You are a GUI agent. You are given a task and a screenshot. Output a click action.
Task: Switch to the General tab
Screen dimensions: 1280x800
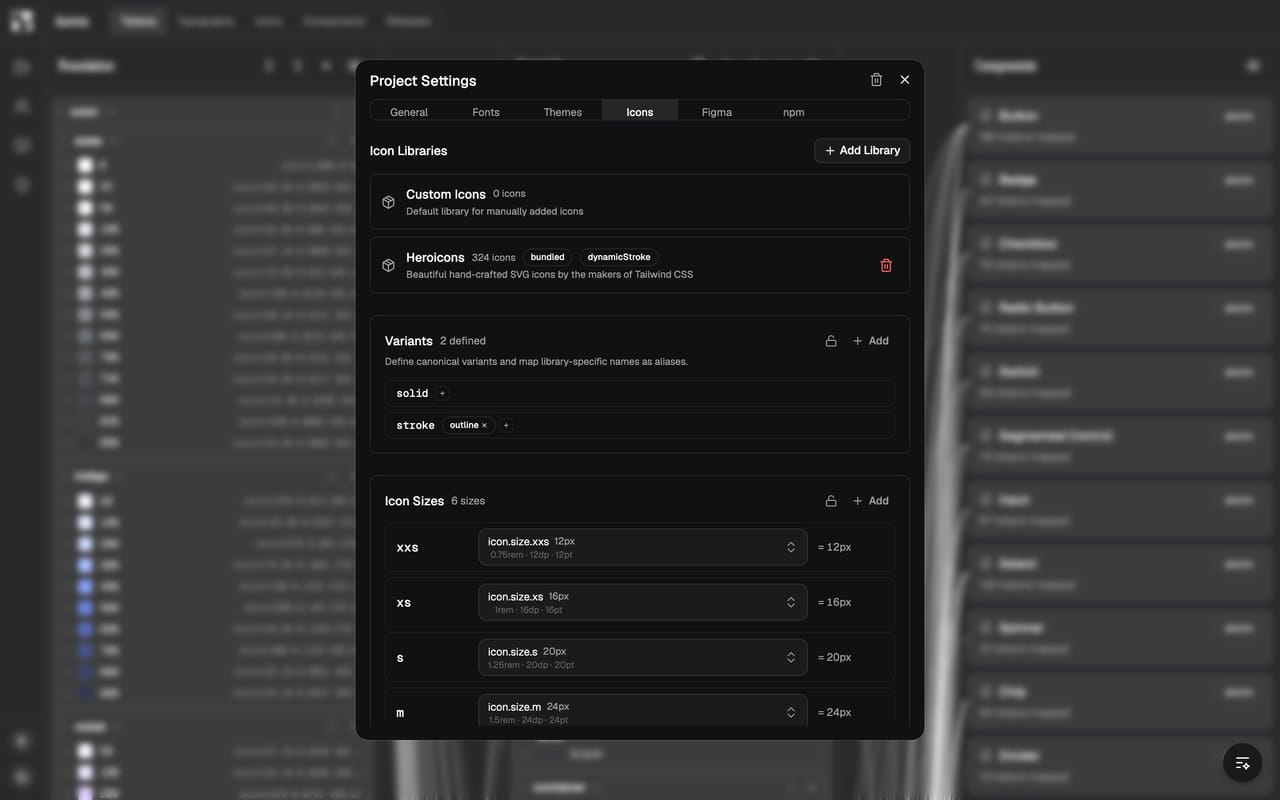[x=409, y=112]
